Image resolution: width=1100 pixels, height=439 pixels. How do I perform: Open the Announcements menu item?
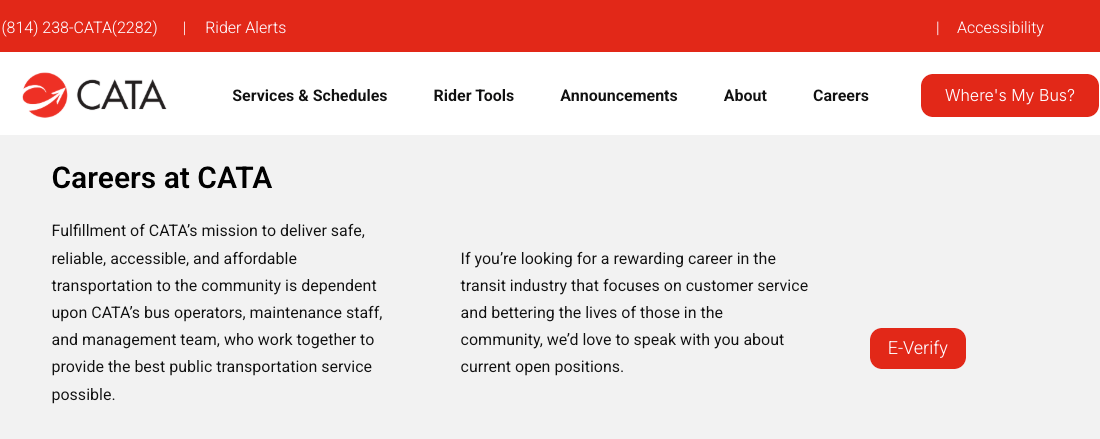pyautogui.click(x=619, y=95)
